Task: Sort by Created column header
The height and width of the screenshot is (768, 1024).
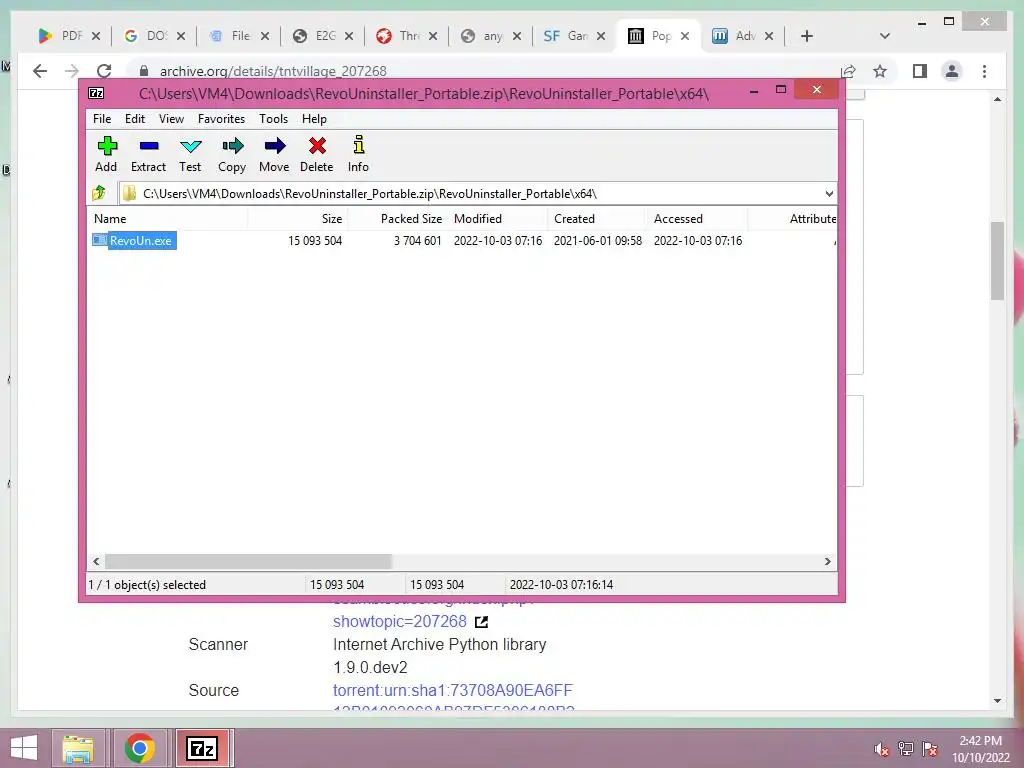Action: (597, 219)
